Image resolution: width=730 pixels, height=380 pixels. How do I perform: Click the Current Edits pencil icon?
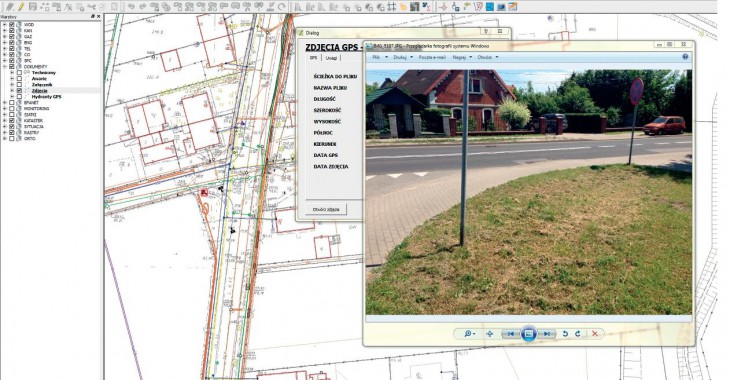[9, 7]
